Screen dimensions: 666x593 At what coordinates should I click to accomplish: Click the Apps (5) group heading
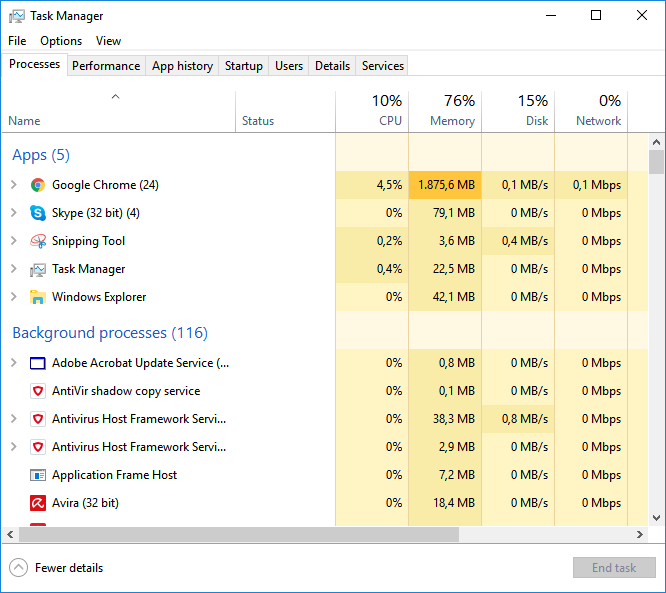click(41, 155)
